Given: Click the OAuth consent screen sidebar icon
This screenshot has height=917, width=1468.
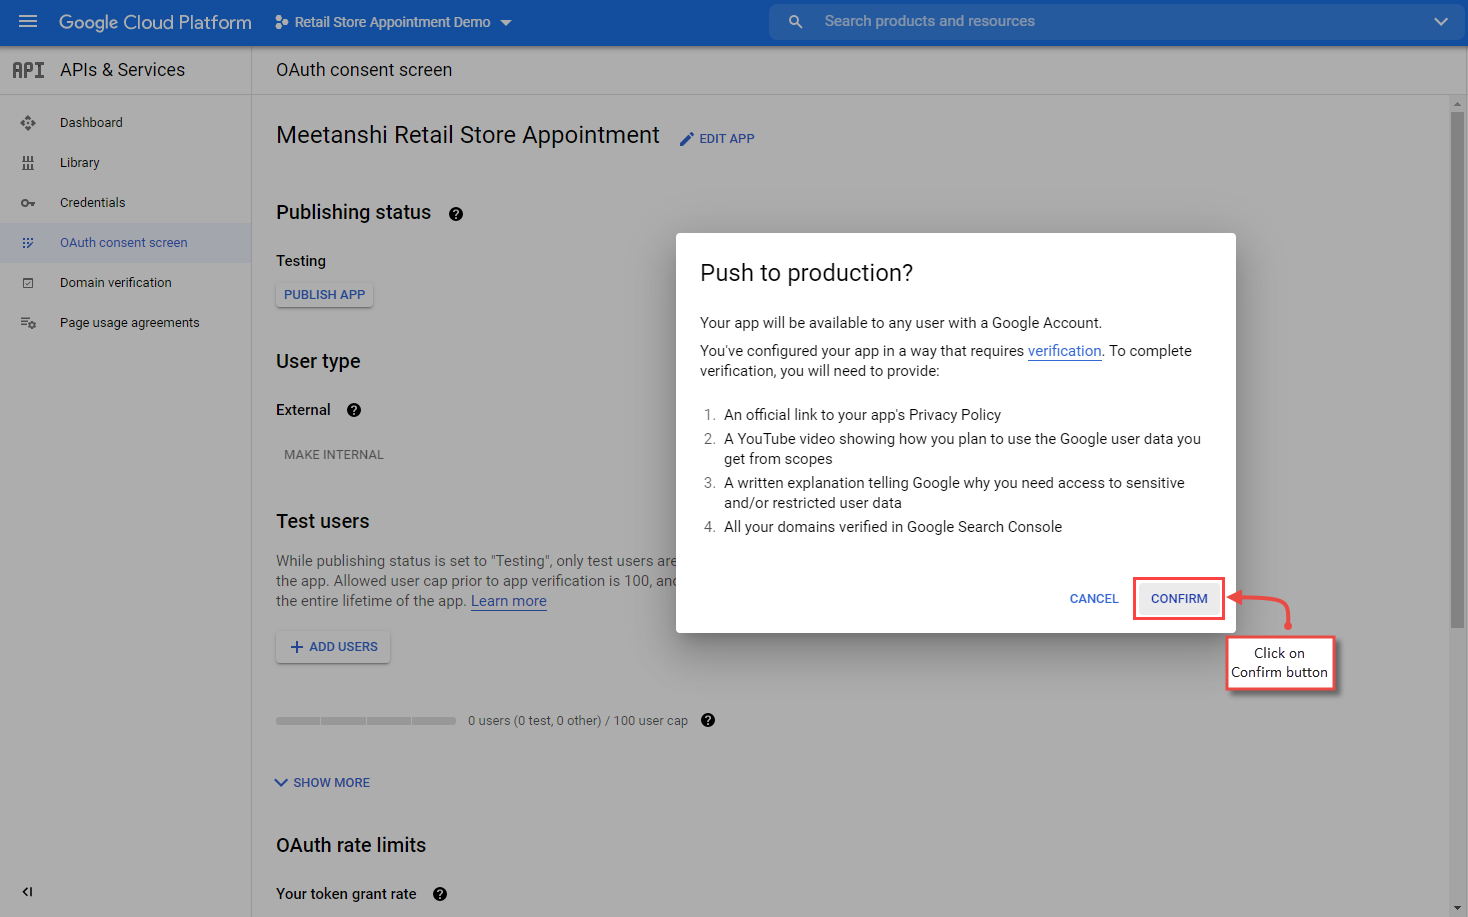Looking at the screenshot, I should [28, 243].
